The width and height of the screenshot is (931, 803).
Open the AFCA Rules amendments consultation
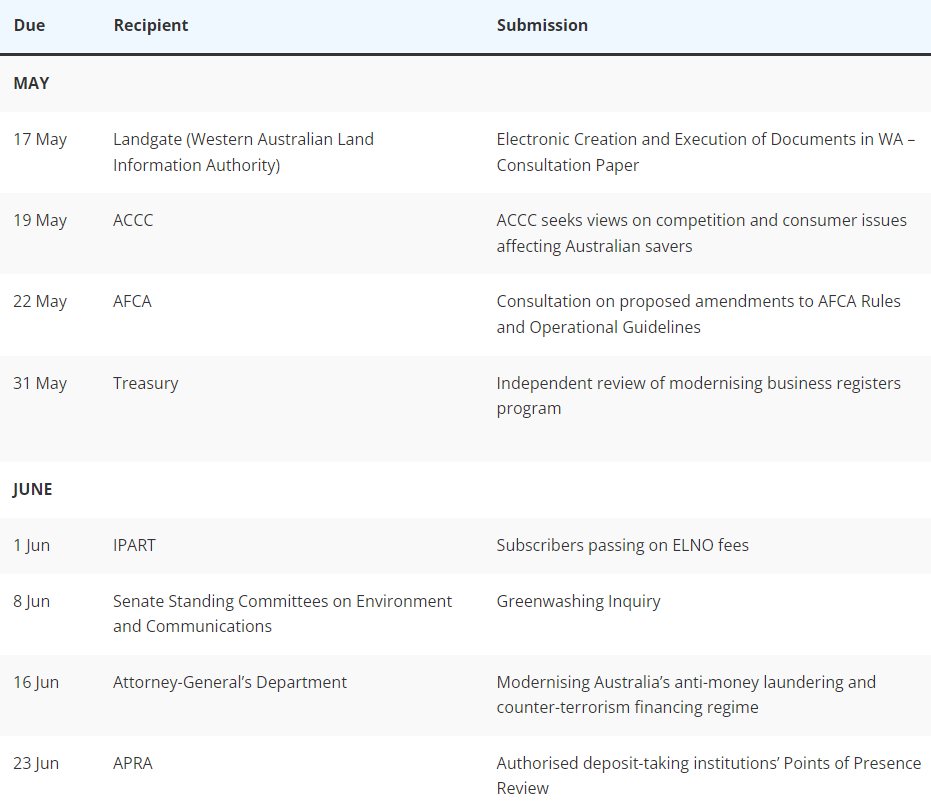[x=698, y=314]
